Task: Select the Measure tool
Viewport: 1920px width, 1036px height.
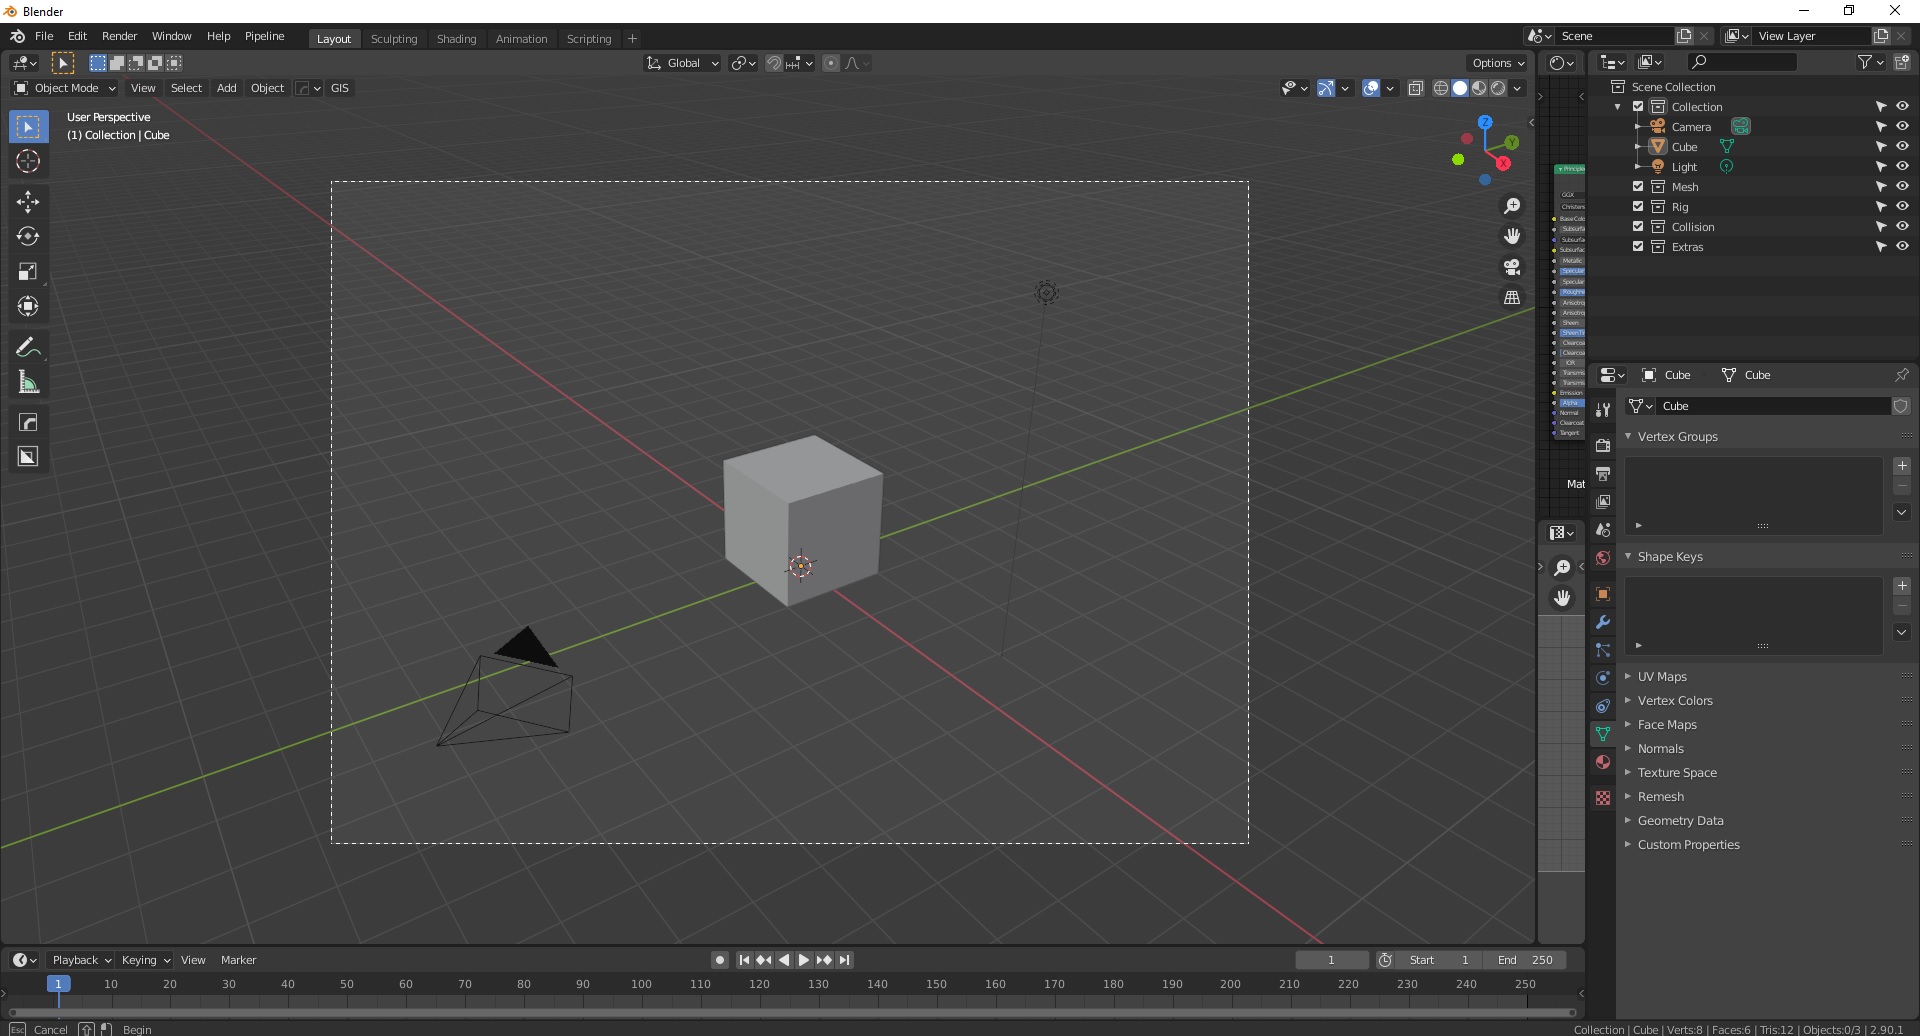Action: (x=28, y=383)
